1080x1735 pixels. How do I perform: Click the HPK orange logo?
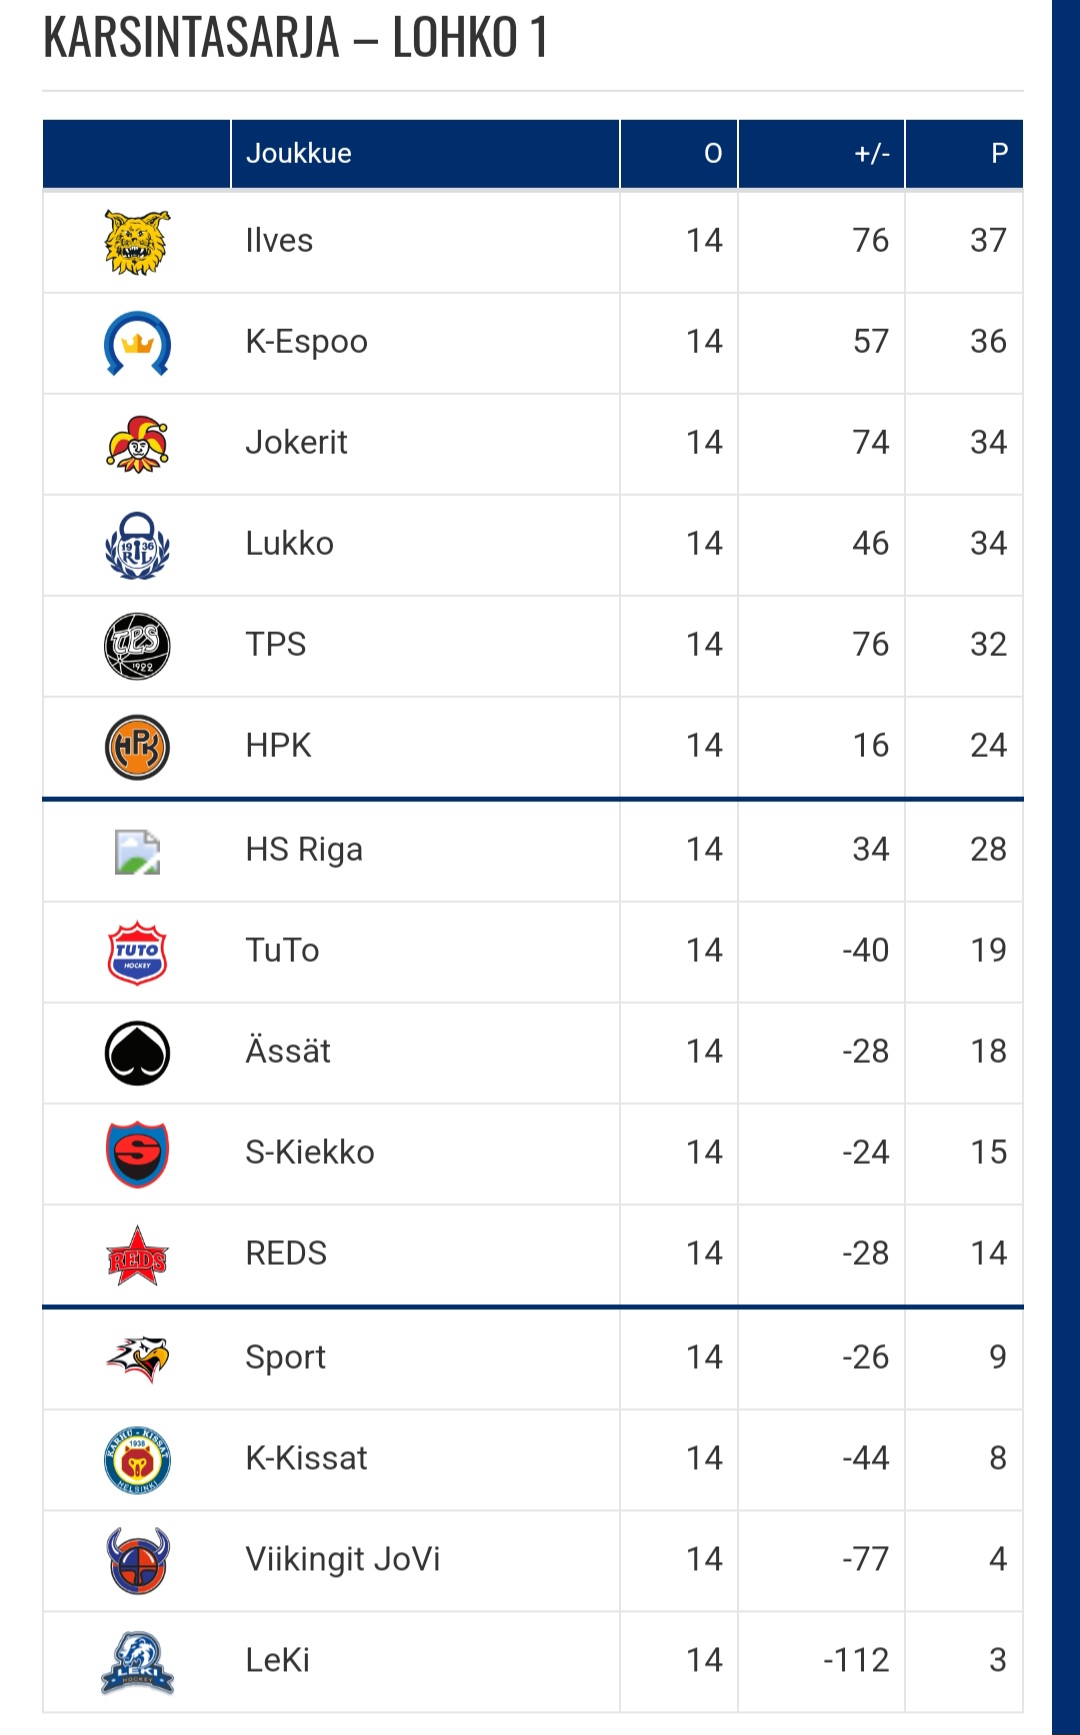(x=137, y=747)
